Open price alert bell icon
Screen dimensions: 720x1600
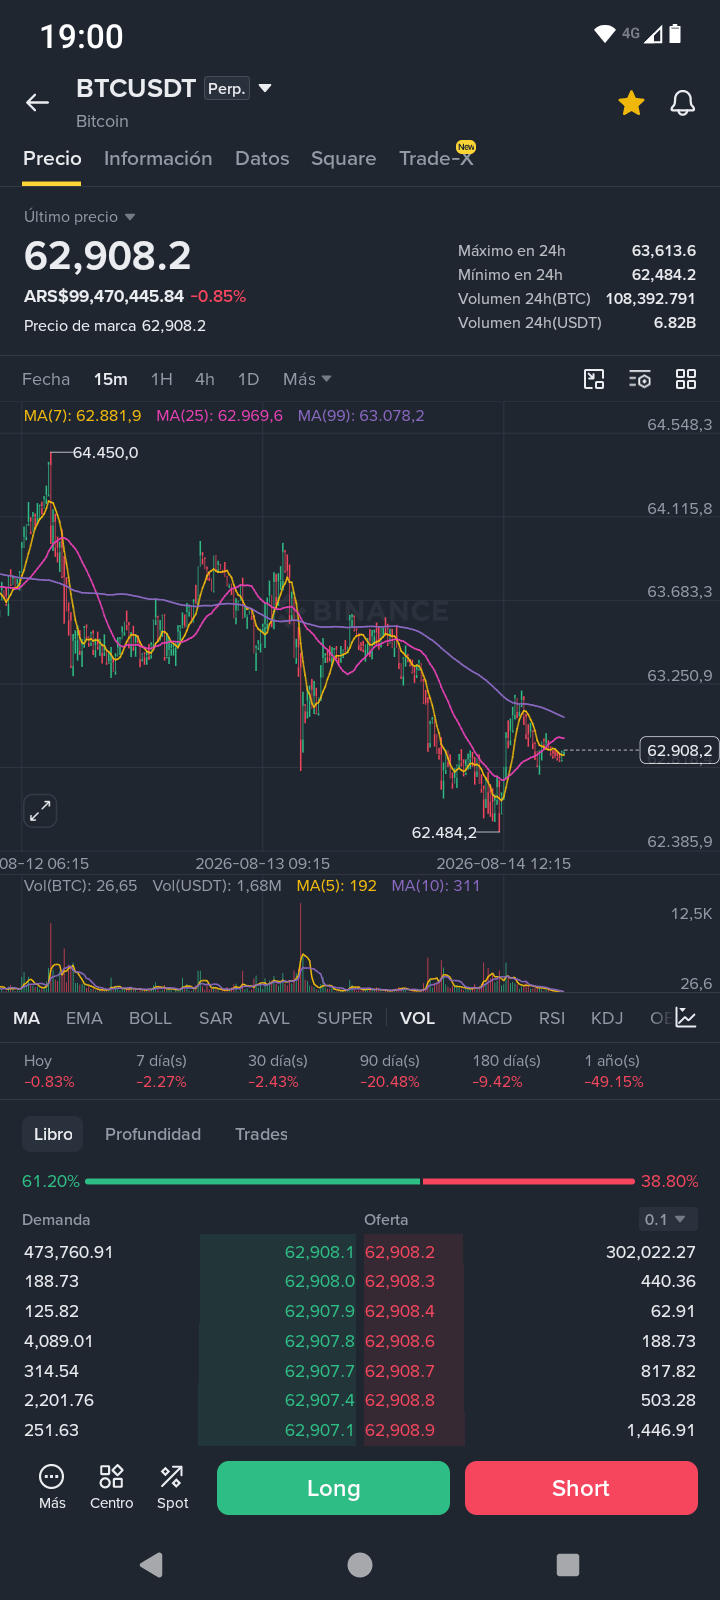(683, 103)
